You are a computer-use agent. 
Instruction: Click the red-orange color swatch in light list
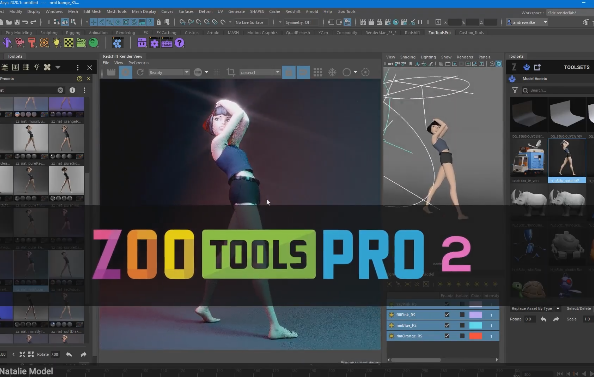pos(475,336)
